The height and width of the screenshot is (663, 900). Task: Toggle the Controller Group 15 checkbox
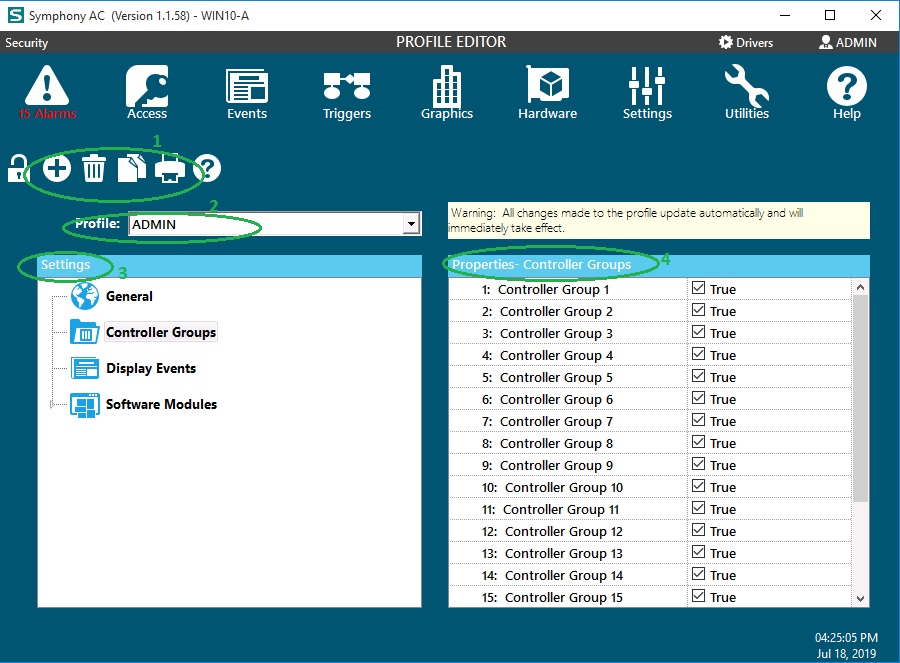699,596
